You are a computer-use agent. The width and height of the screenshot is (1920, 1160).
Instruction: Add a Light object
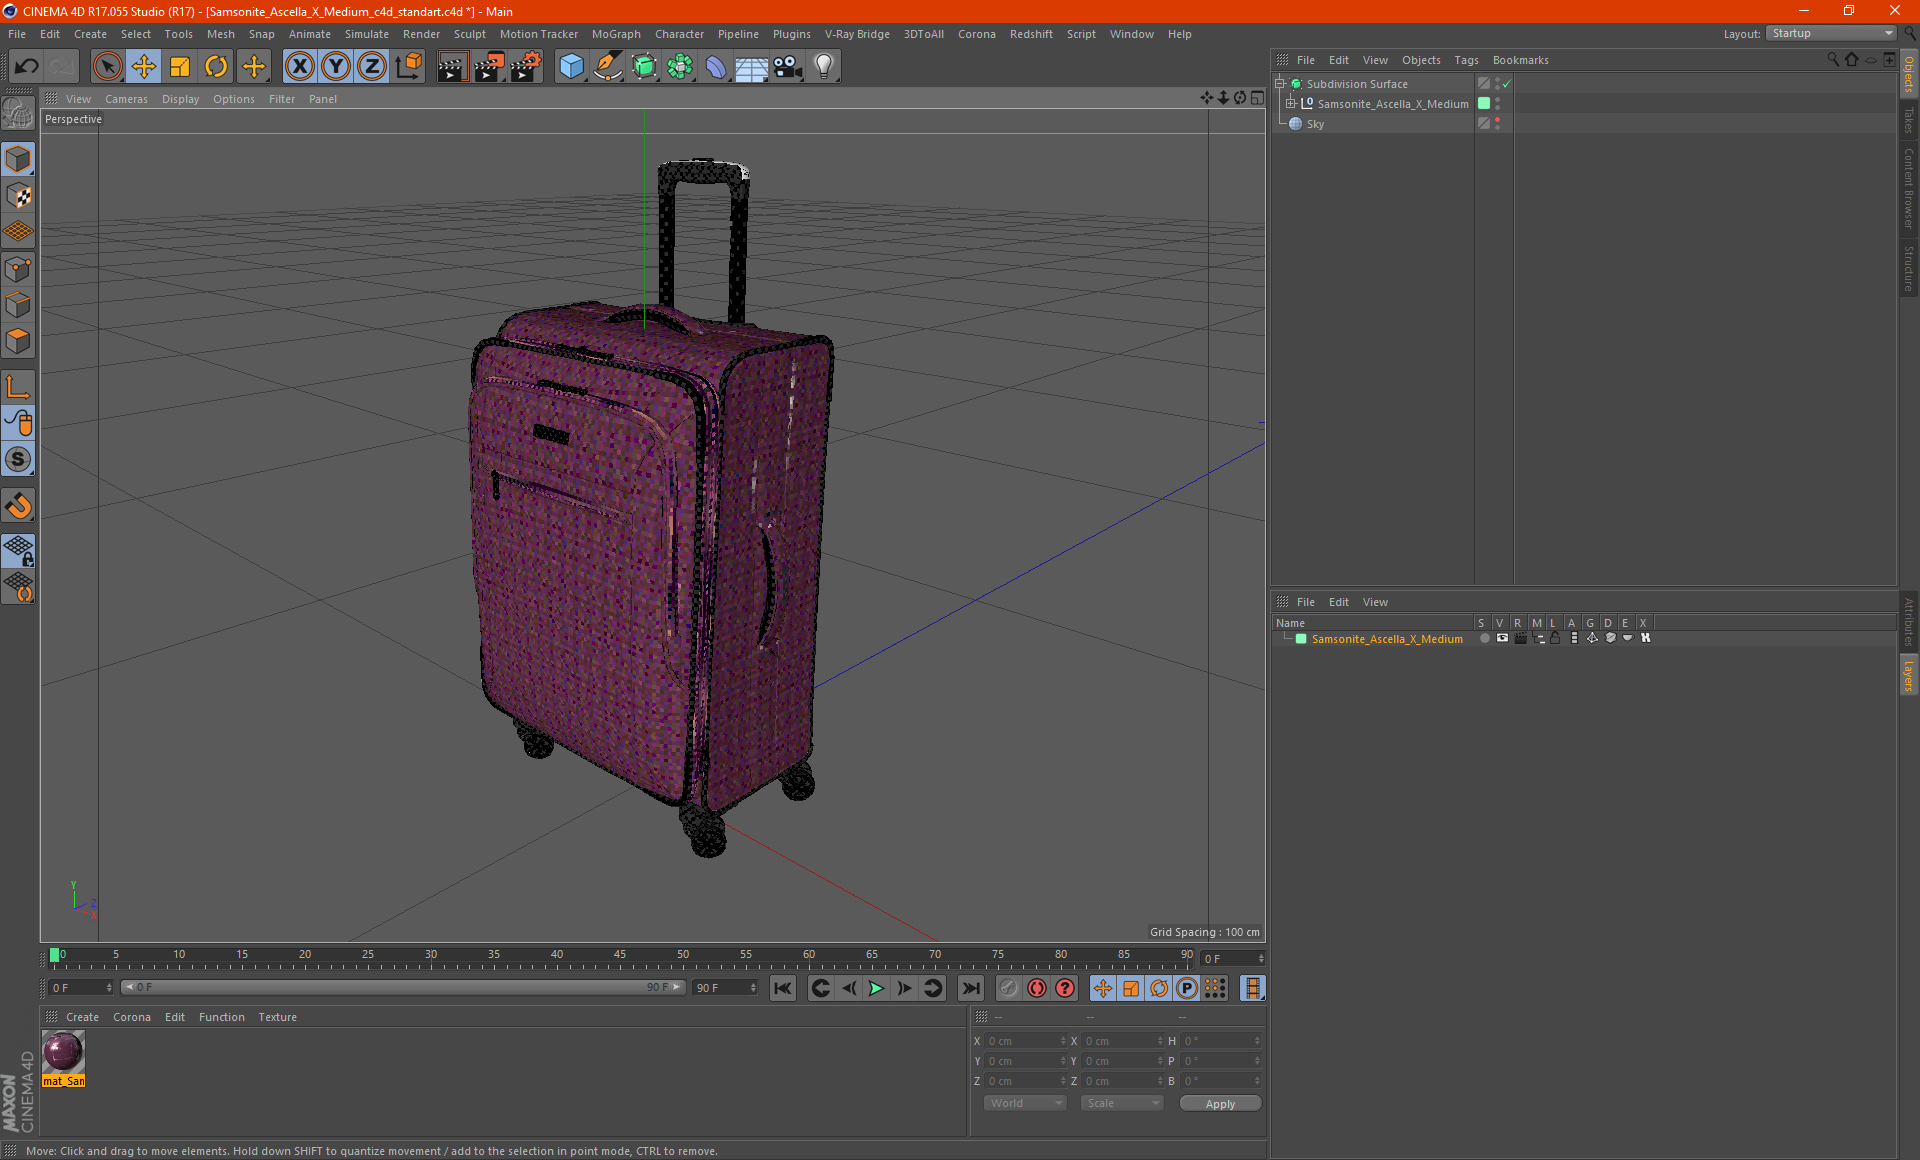coord(824,67)
